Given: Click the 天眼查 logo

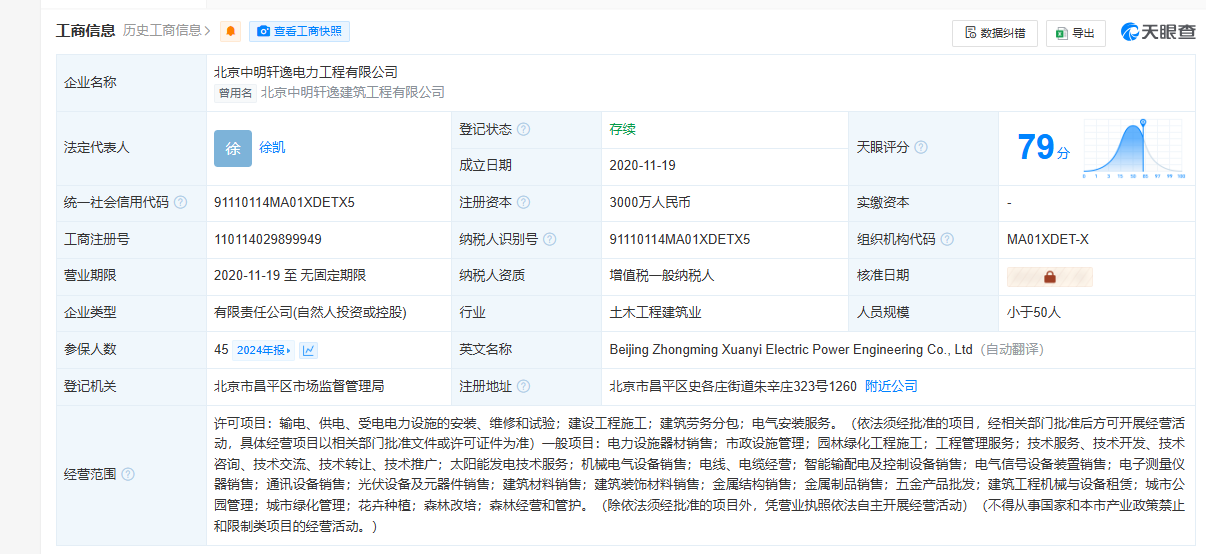Looking at the screenshot, I should pyautogui.click(x=1158, y=32).
